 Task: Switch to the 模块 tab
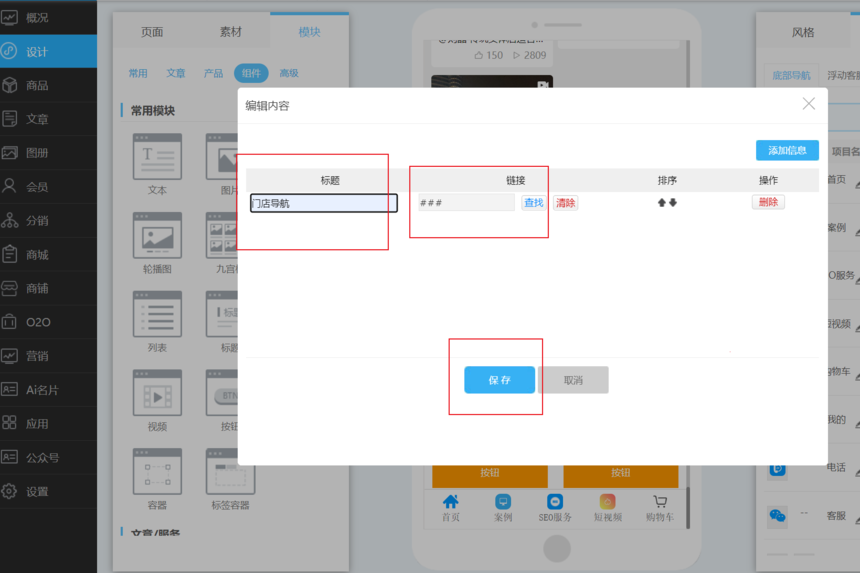pyautogui.click(x=309, y=32)
